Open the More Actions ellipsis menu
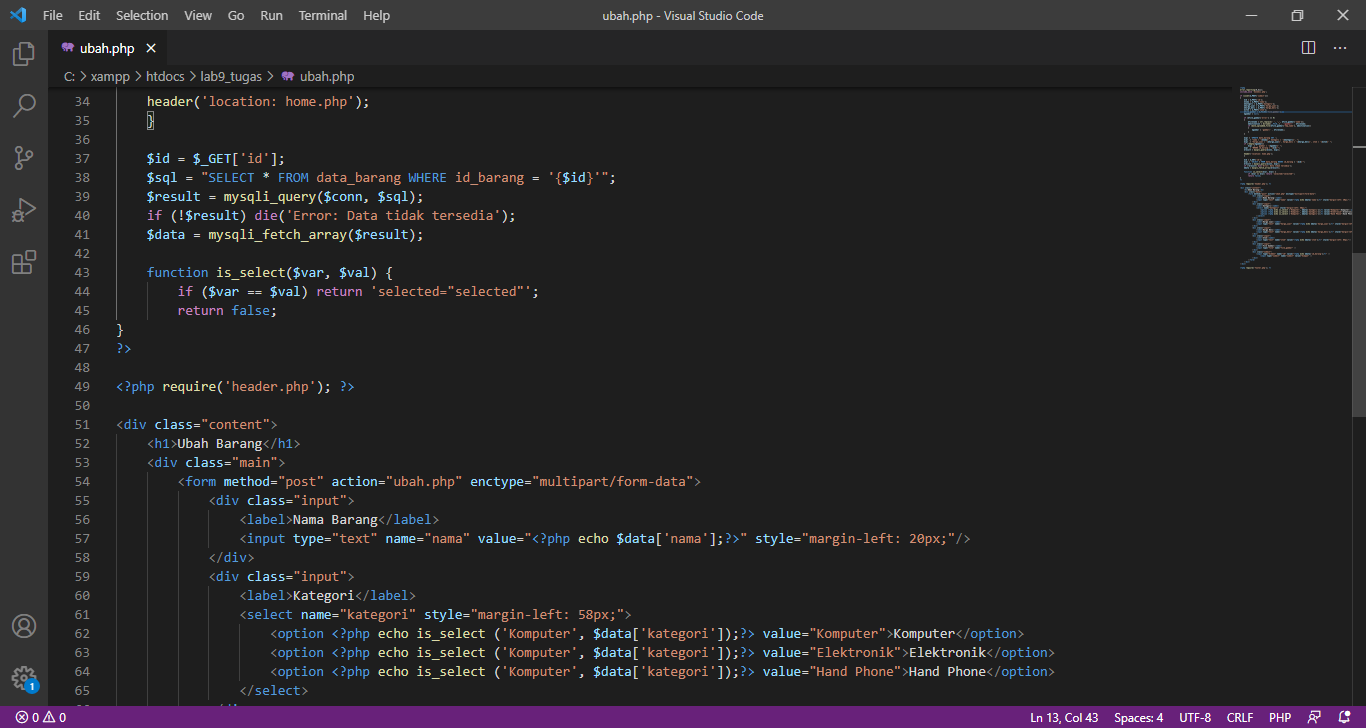 [1340, 48]
